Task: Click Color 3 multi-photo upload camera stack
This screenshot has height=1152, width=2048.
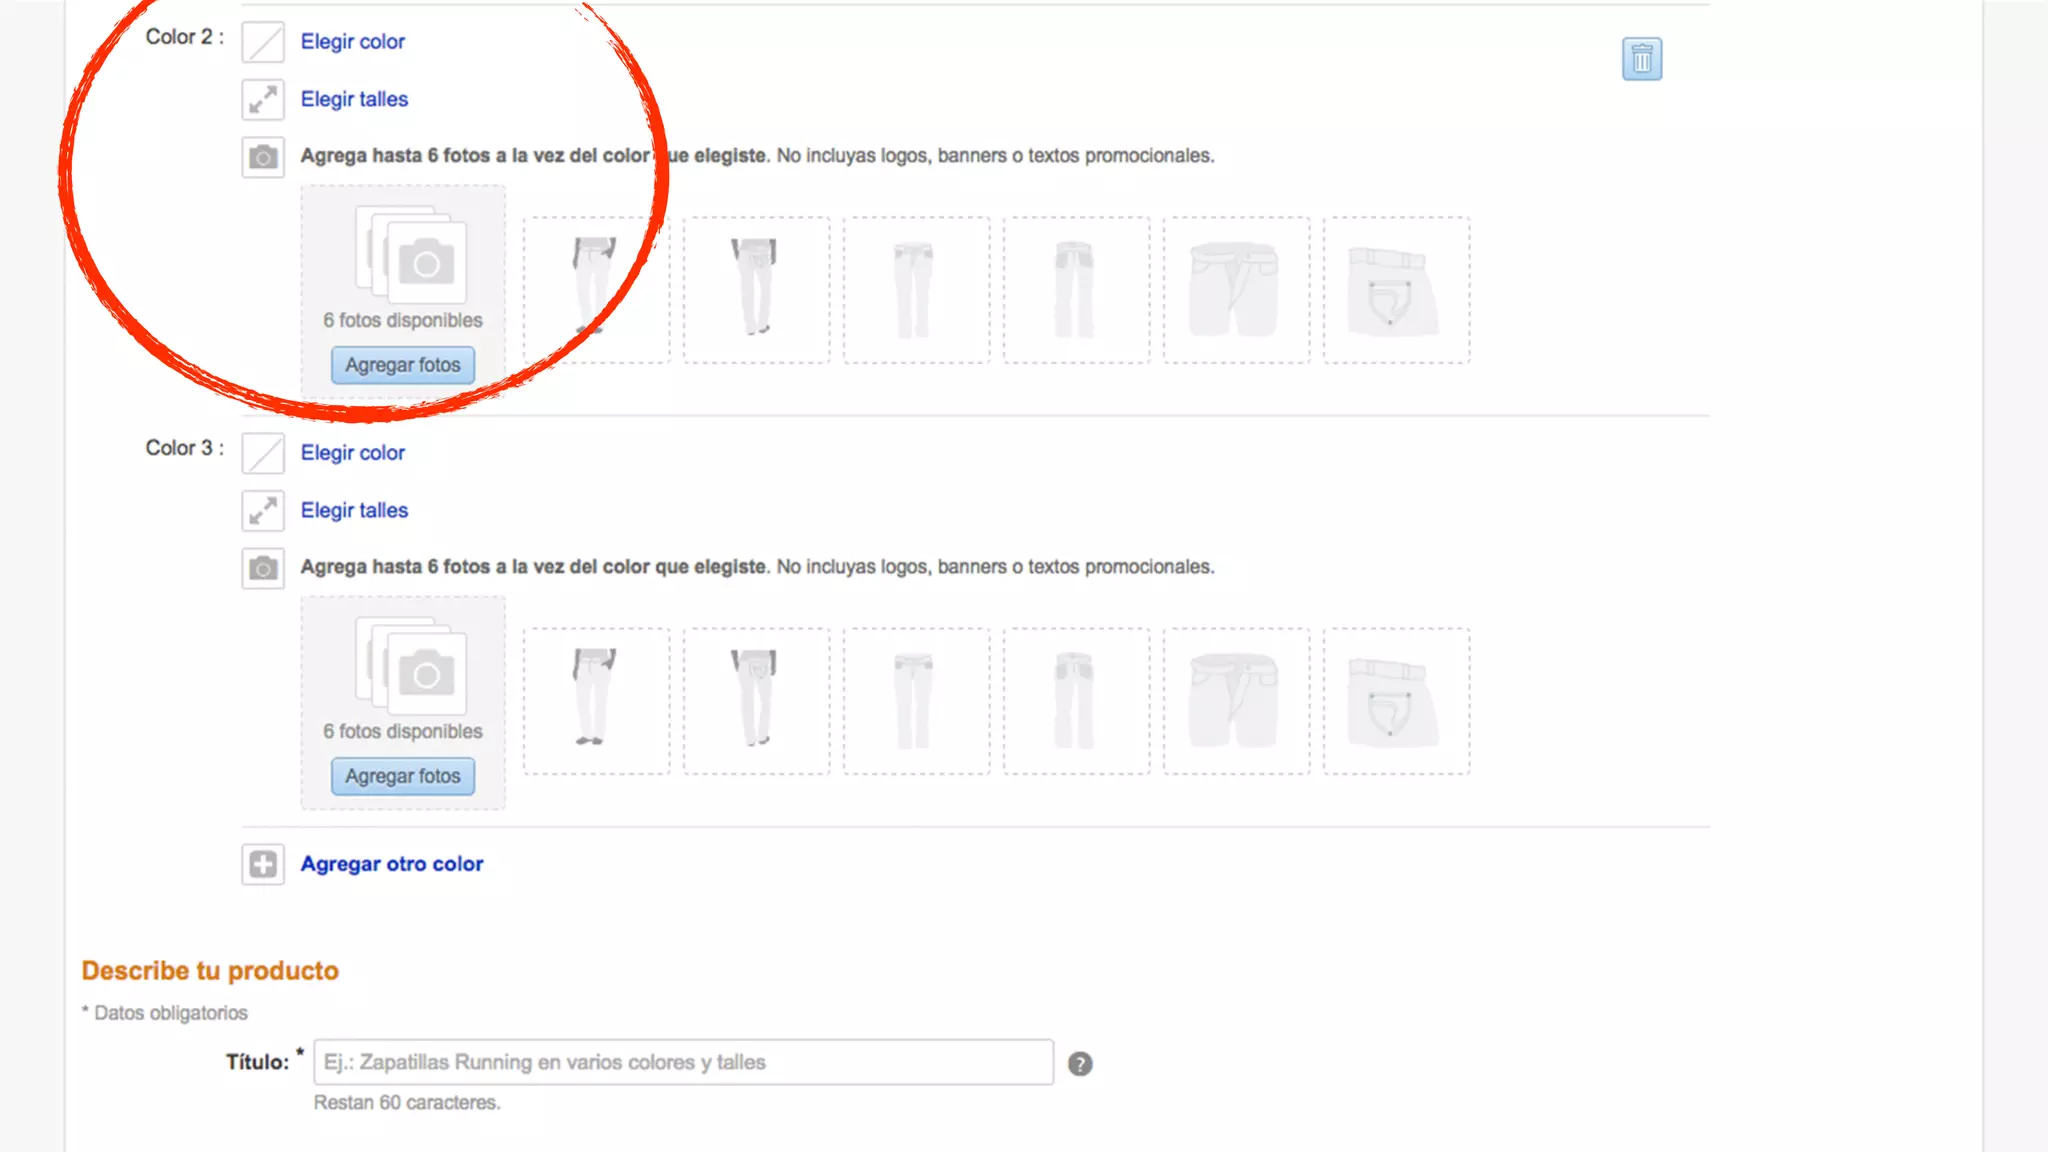Action: tap(410, 666)
